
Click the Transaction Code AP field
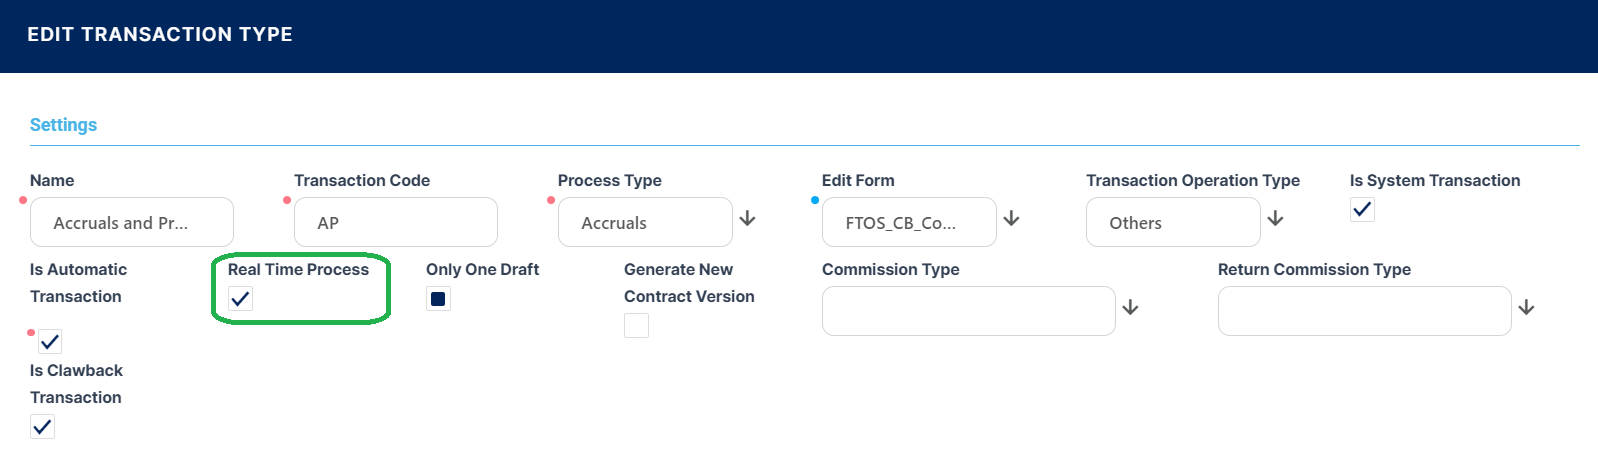(395, 222)
